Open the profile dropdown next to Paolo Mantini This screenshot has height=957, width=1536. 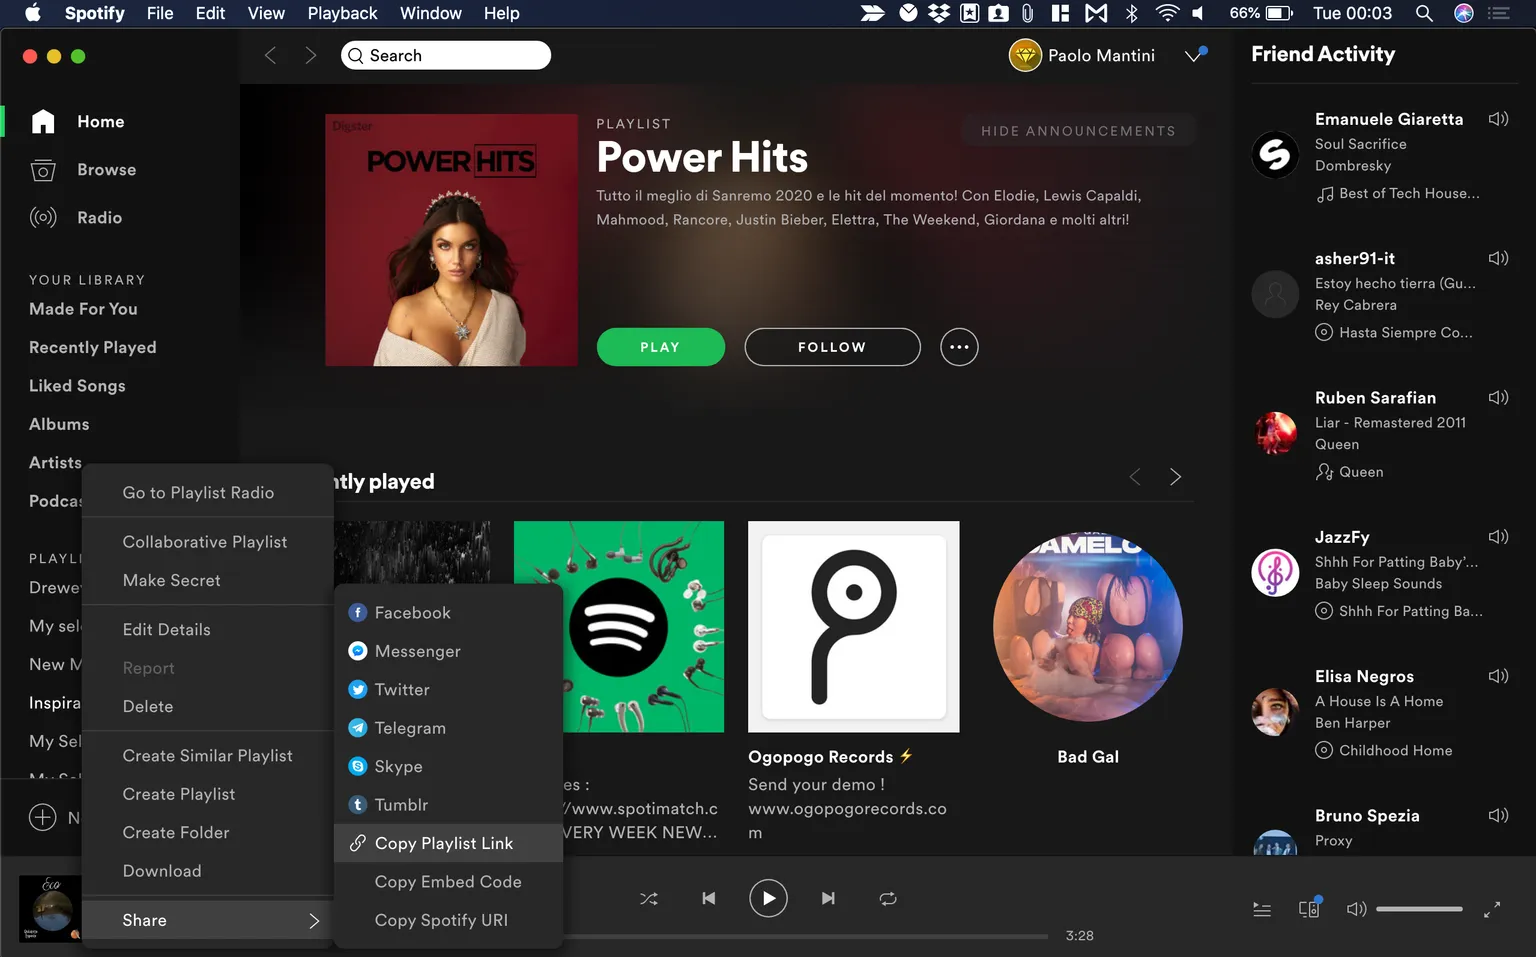click(x=1194, y=55)
